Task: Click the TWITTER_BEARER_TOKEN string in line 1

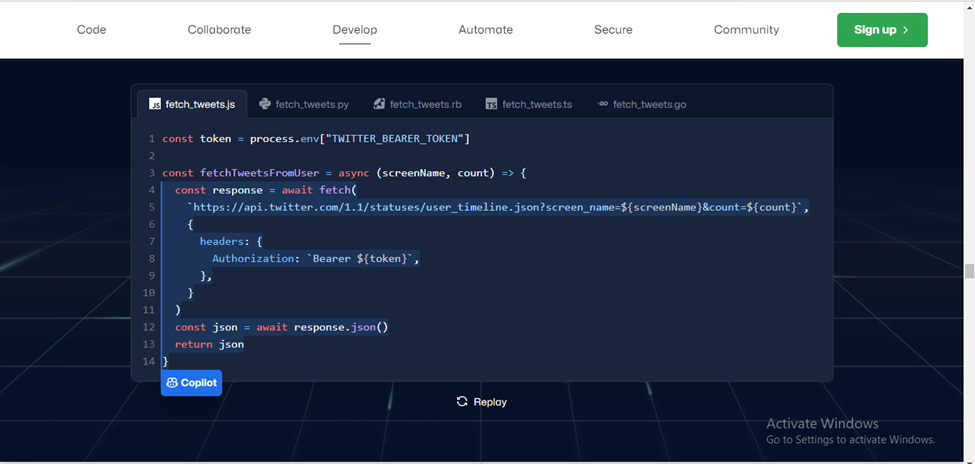Action: [396, 138]
